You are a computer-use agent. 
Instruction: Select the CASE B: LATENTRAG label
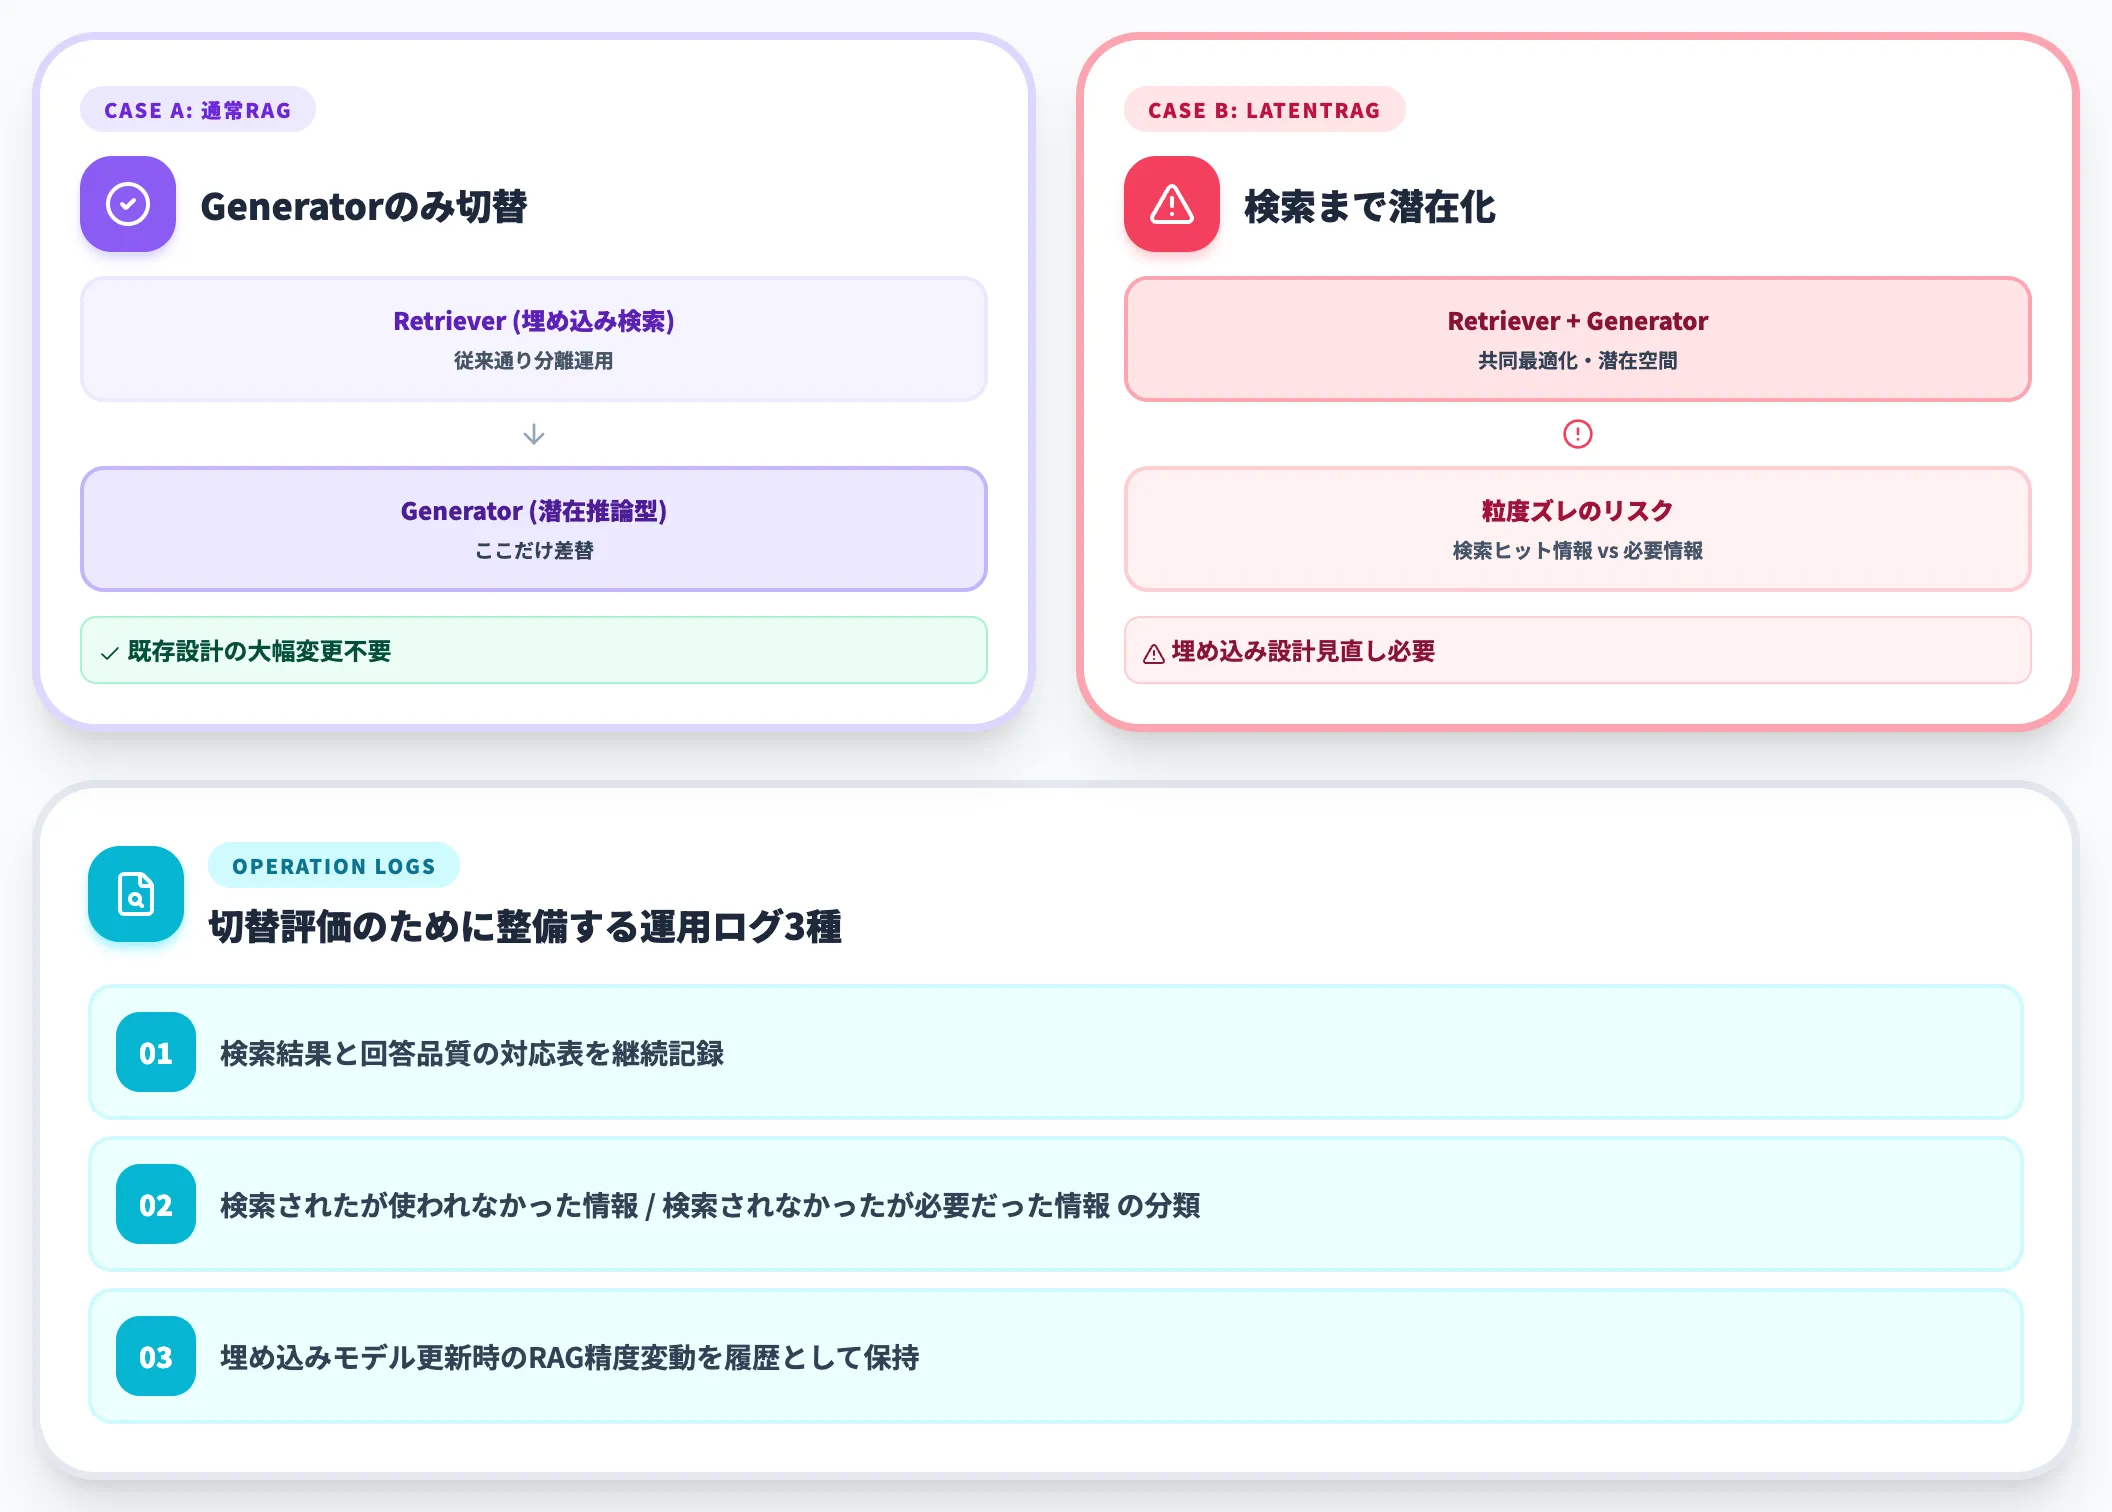1264,110
